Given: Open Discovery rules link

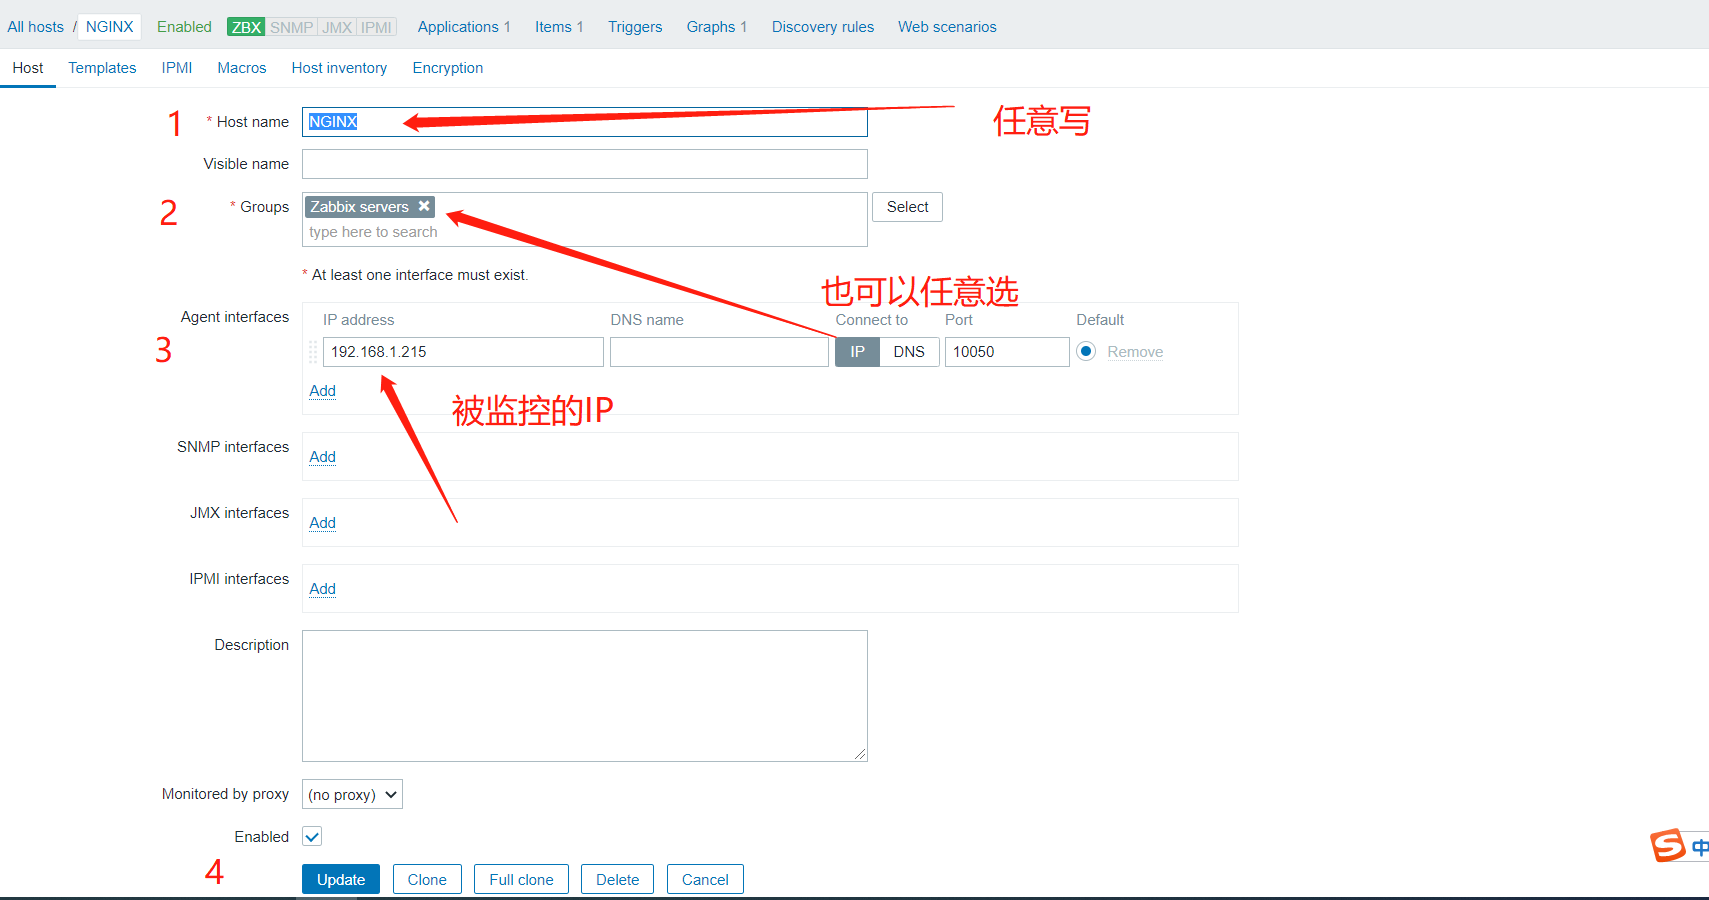Looking at the screenshot, I should tap(823, 27).
